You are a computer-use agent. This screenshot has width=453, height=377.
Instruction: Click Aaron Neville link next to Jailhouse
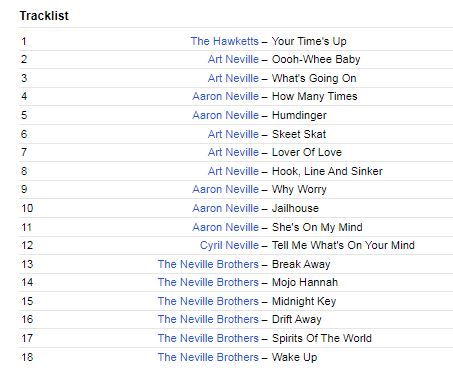pos(226,208)
